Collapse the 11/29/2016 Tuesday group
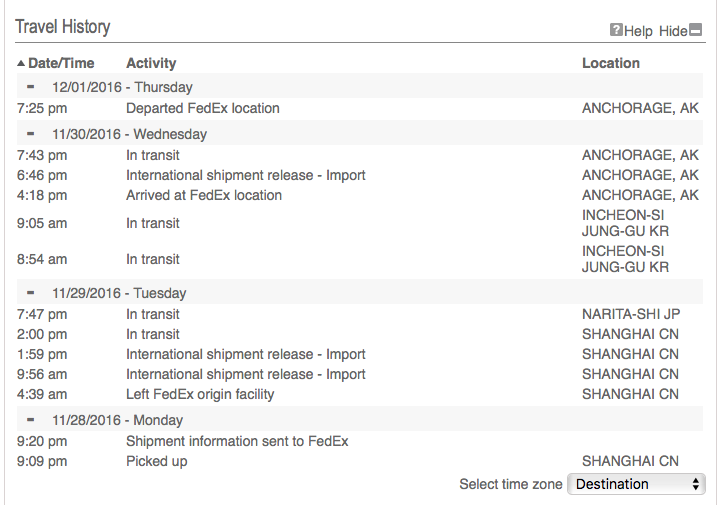 [31, 293]
